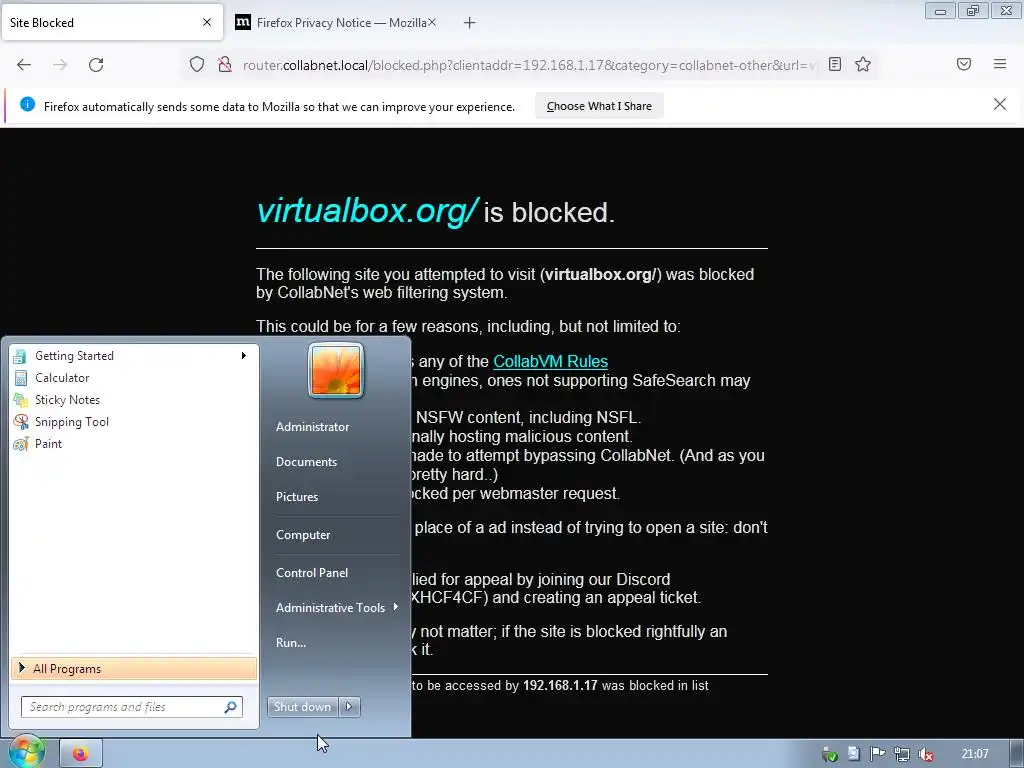Toggle reader view icon in address bar
Viewport: 1024px width, 768px height.
[835, 64]
